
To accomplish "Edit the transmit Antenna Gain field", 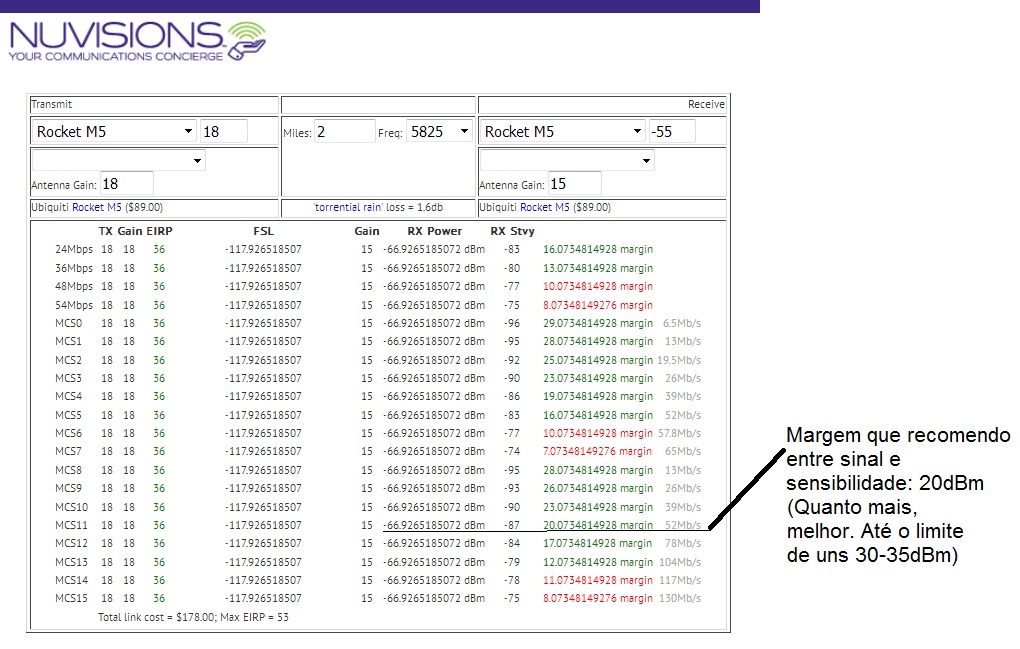I will 127,184.
